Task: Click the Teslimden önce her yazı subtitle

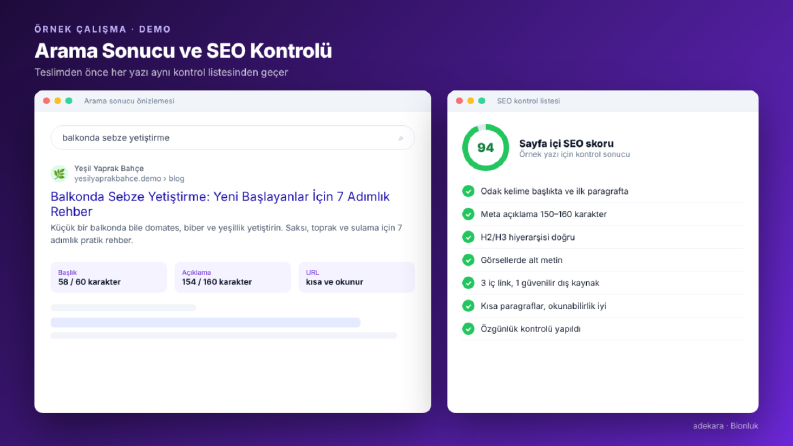Action: pos(161,72)
